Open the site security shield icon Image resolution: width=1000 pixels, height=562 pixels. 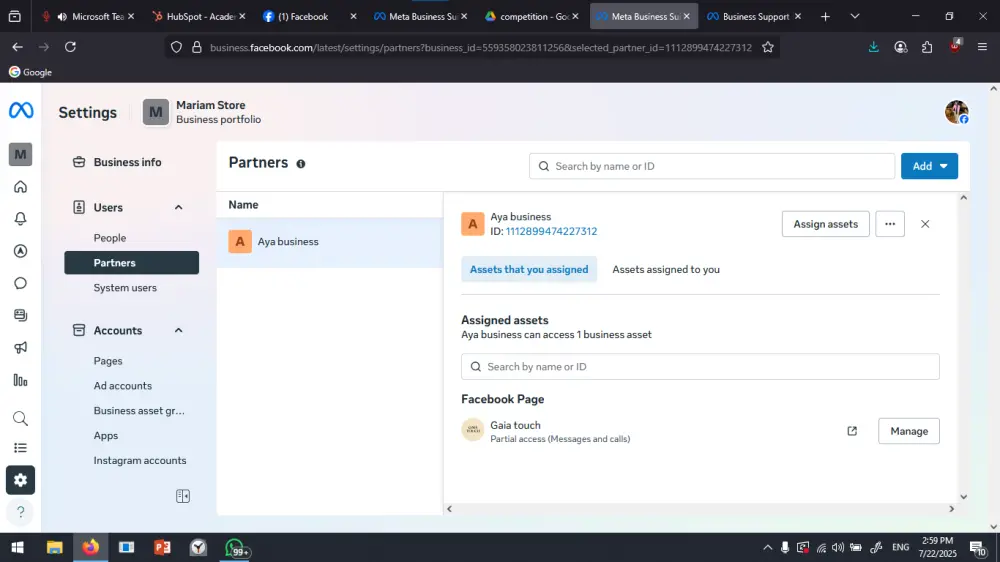pyautogui.click(x=177, y=47)
